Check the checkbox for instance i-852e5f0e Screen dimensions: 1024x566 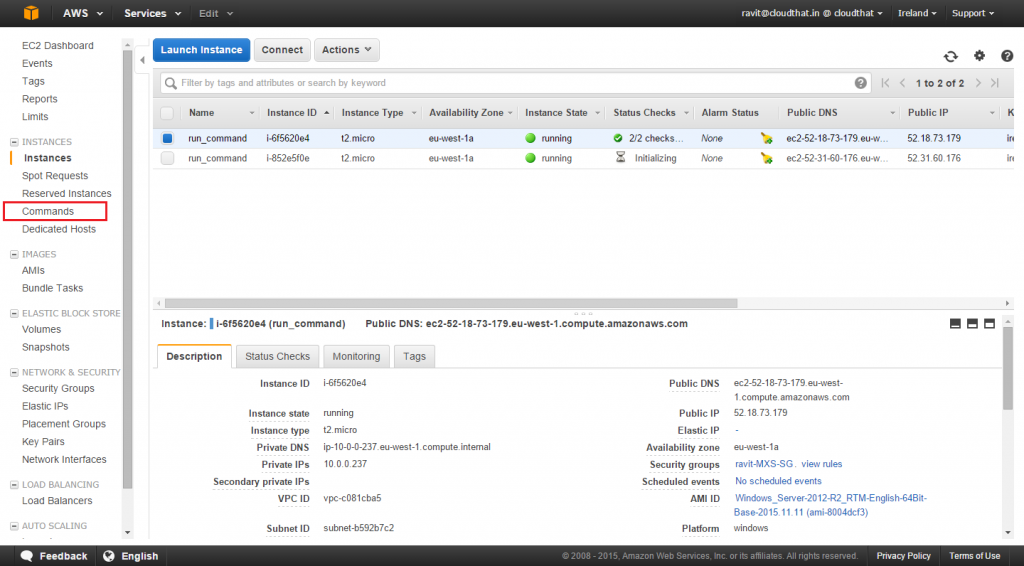click(x=167, y=158)
